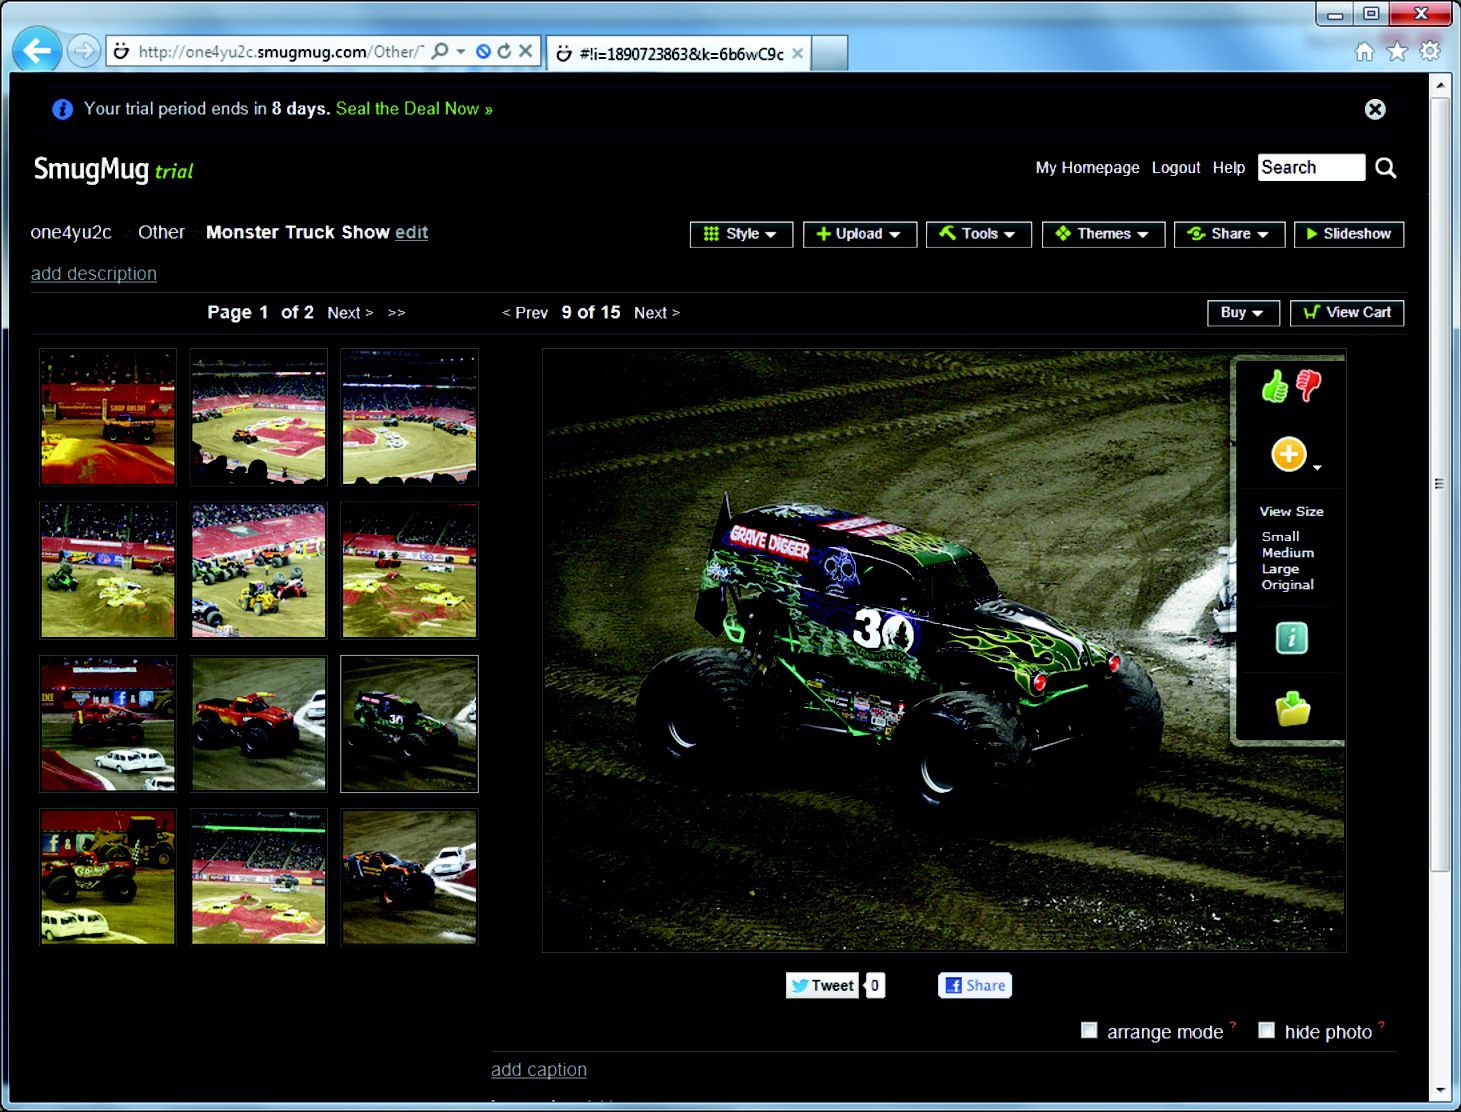
Task: Click the yellow folder save icon
Action: point(1292,709)
